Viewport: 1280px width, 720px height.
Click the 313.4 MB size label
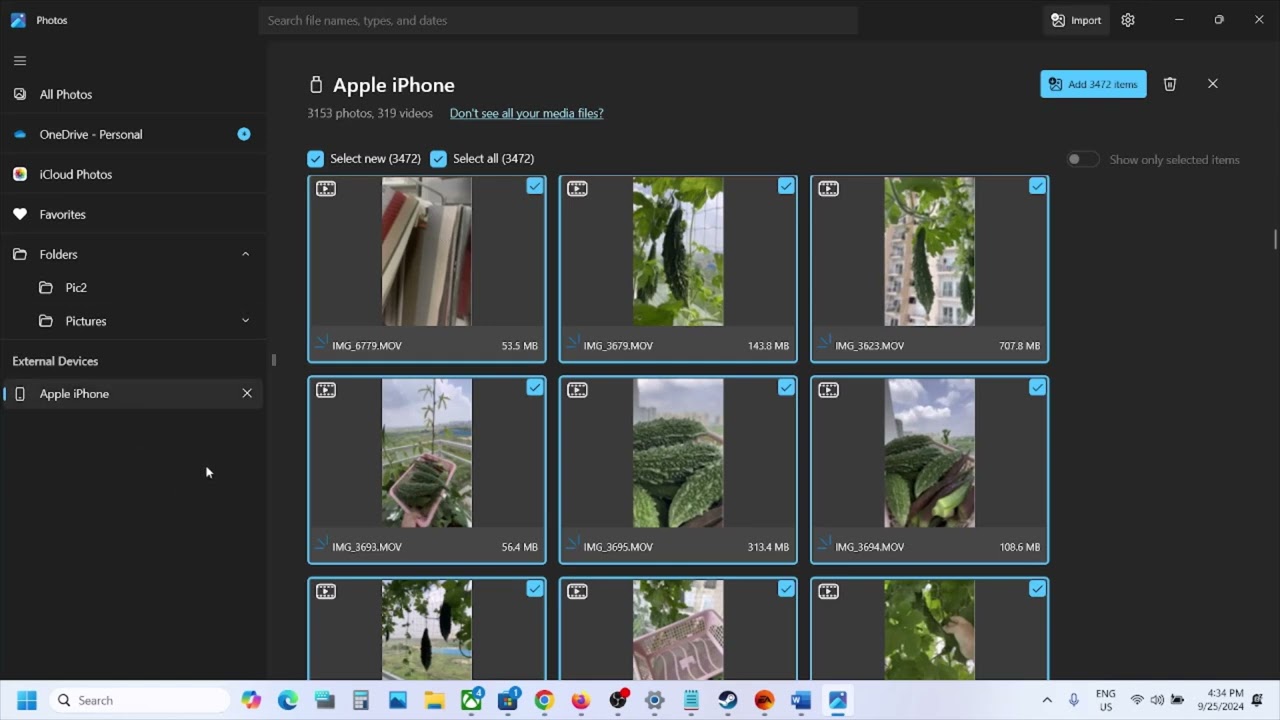tap(768, 547)
